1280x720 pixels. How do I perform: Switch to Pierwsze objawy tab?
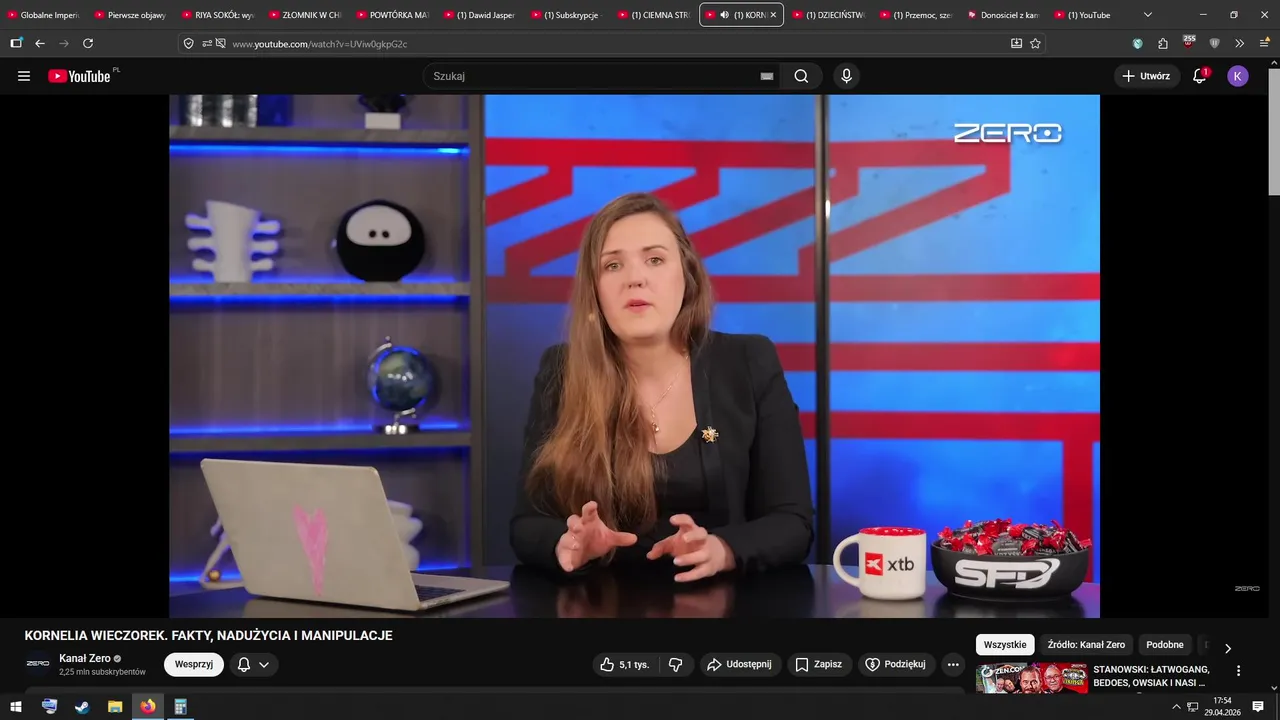point(130,15)
